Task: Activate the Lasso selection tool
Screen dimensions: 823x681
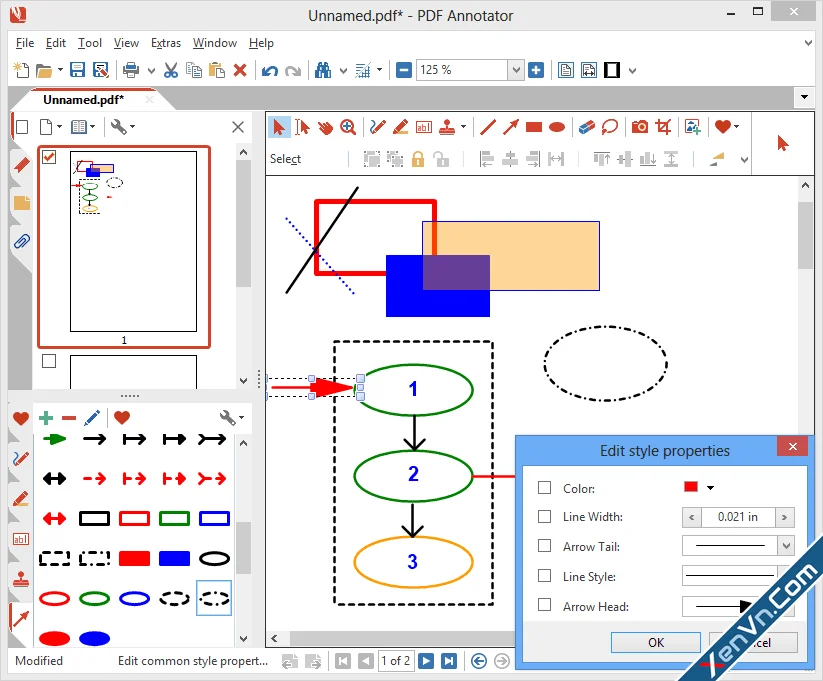Action: 609,127
